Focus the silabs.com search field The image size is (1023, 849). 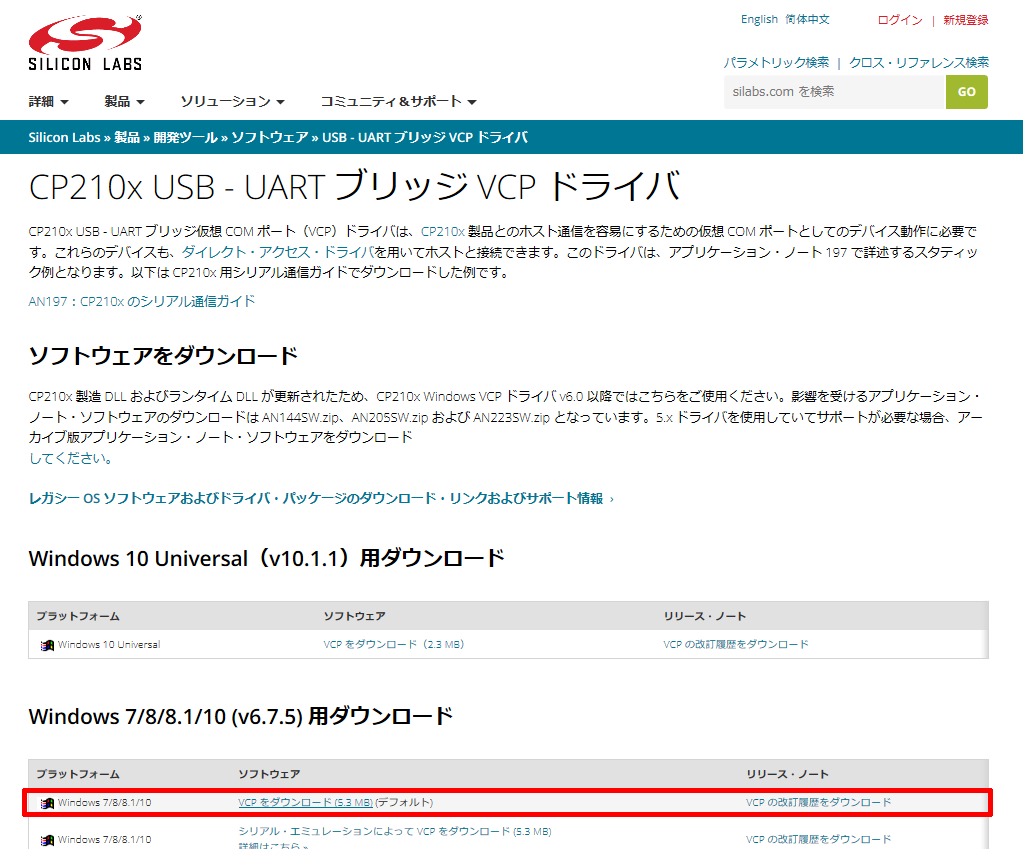coord(834,92)
